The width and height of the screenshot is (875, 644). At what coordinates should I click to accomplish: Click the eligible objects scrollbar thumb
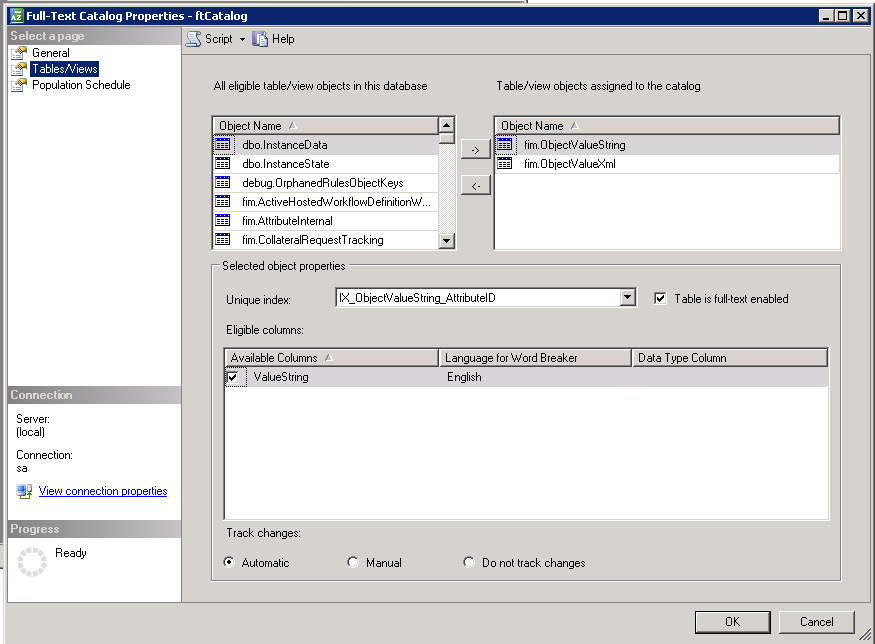(x=446, y=138)
